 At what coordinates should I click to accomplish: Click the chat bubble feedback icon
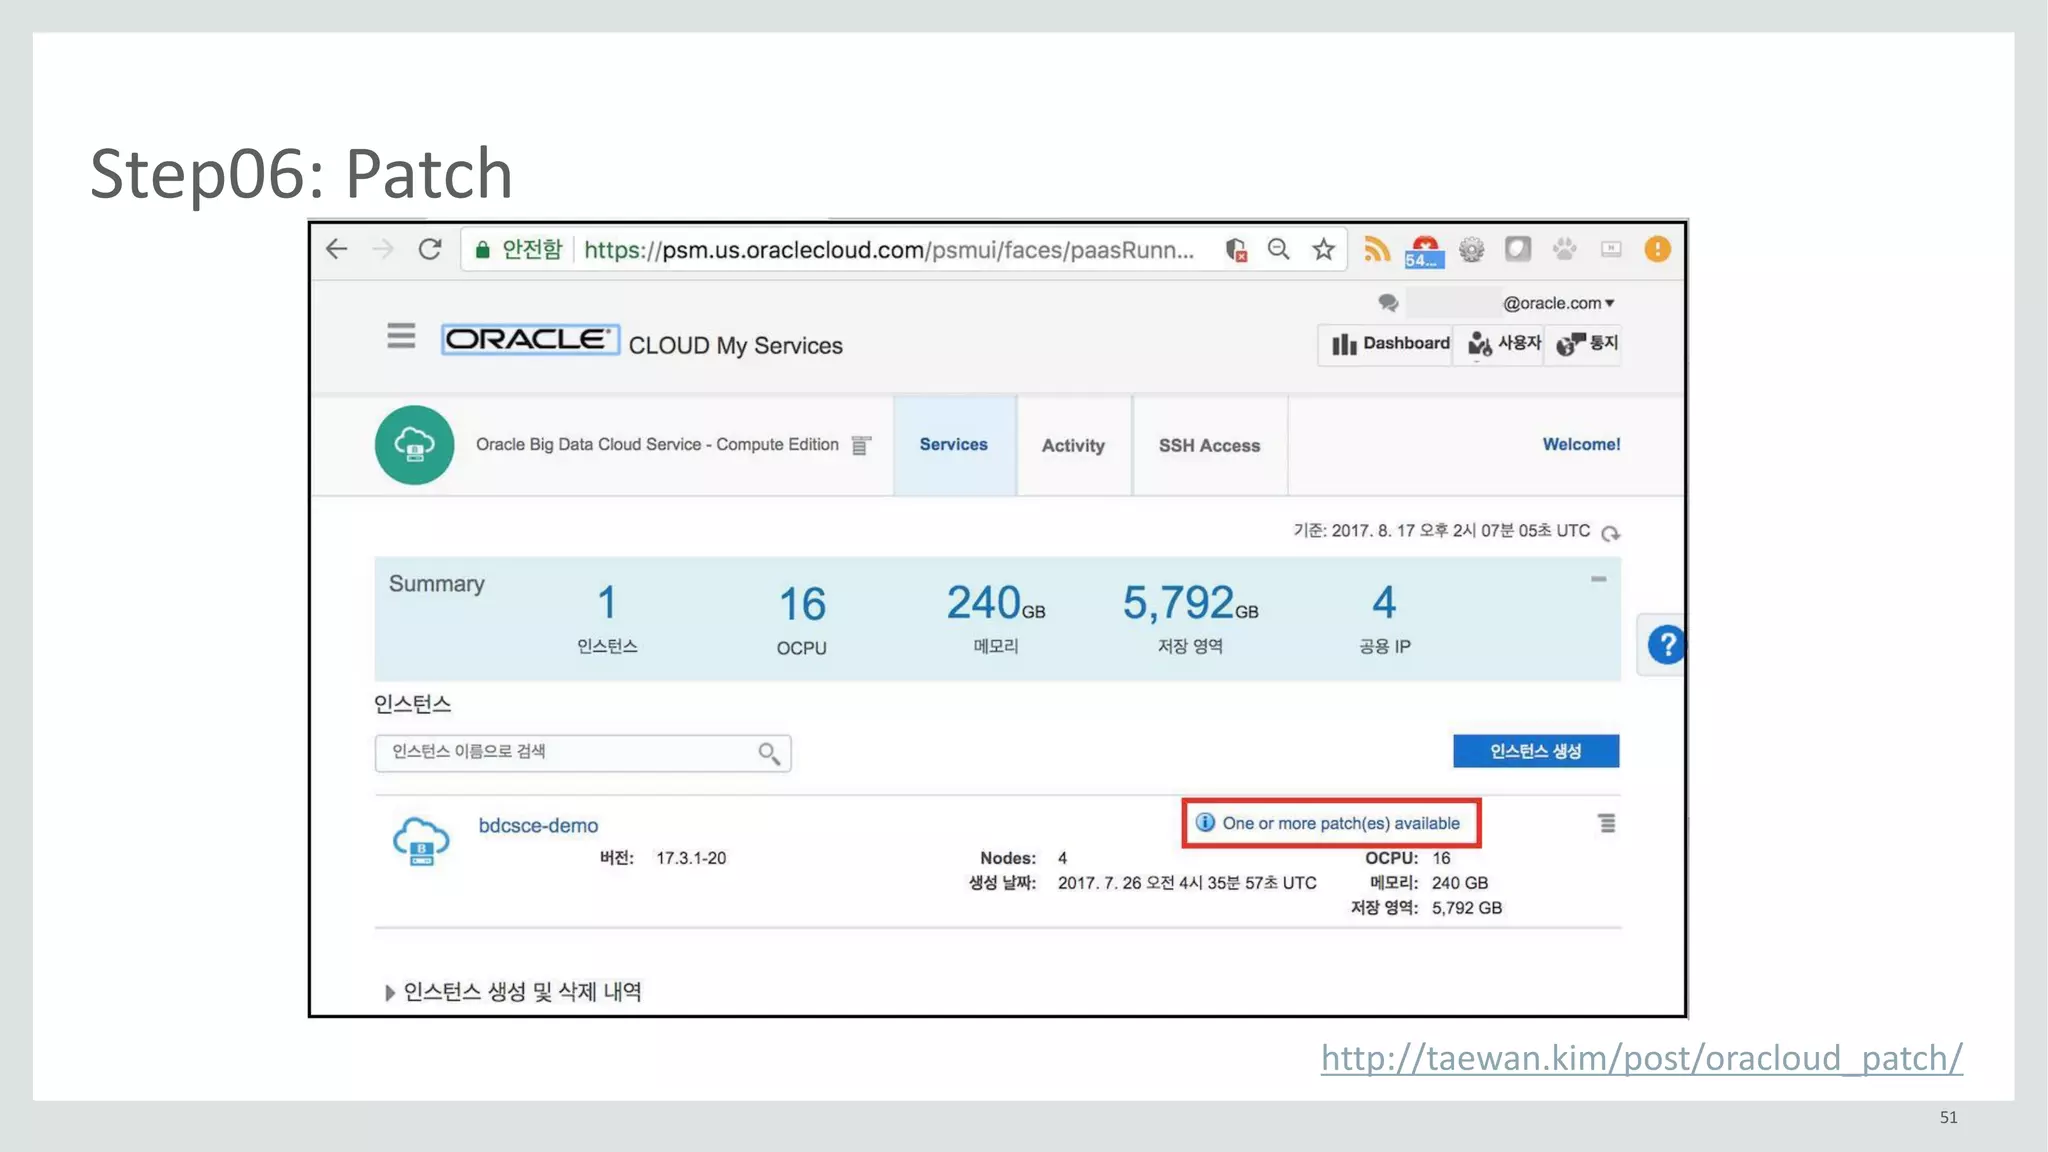coord(1387,302)
